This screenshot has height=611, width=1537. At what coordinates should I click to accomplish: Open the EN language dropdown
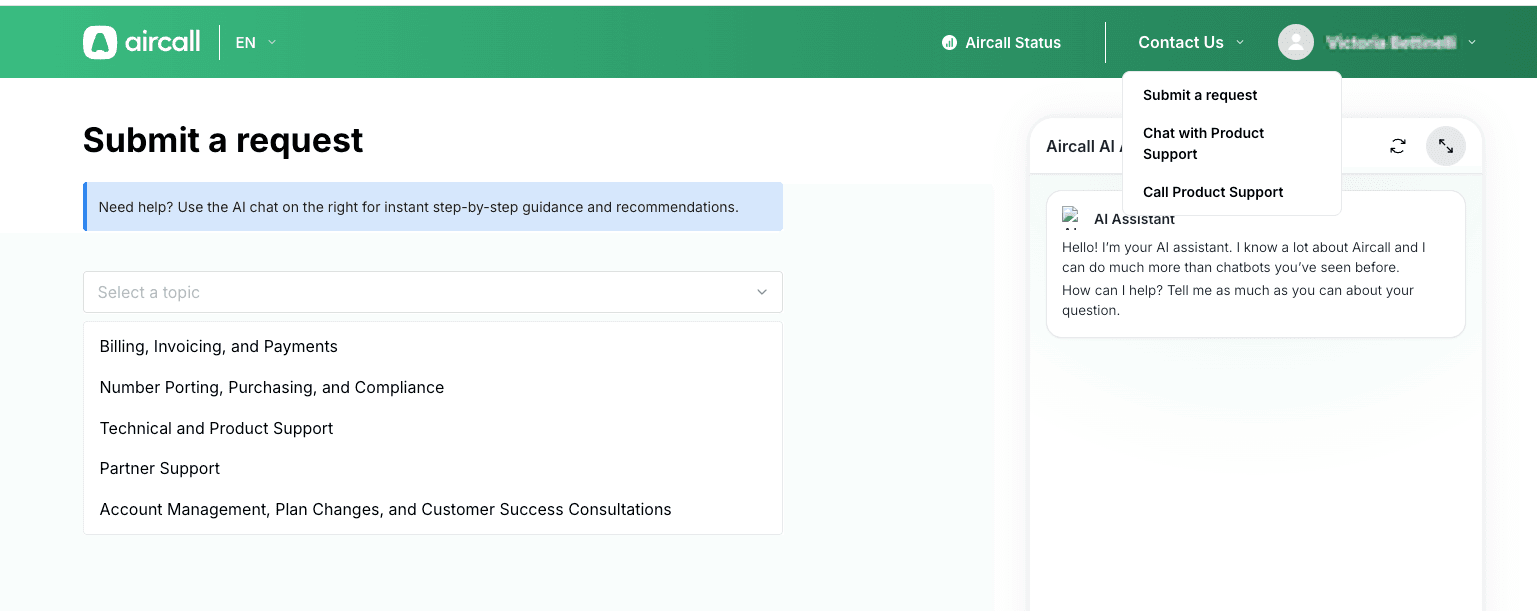256,42
